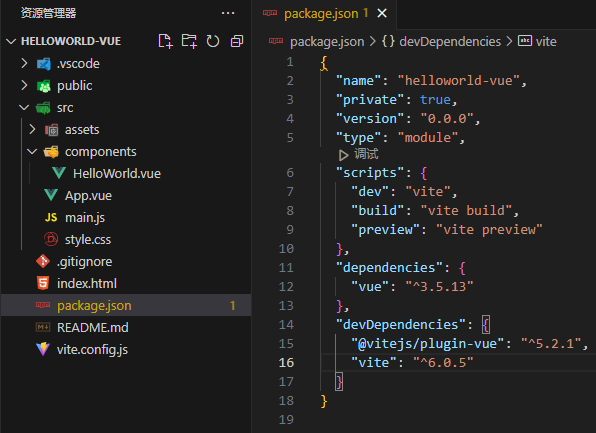Click the New Folder icon in explorer header
This screenshot has height=433, width=596.
(x=189, y=41)
